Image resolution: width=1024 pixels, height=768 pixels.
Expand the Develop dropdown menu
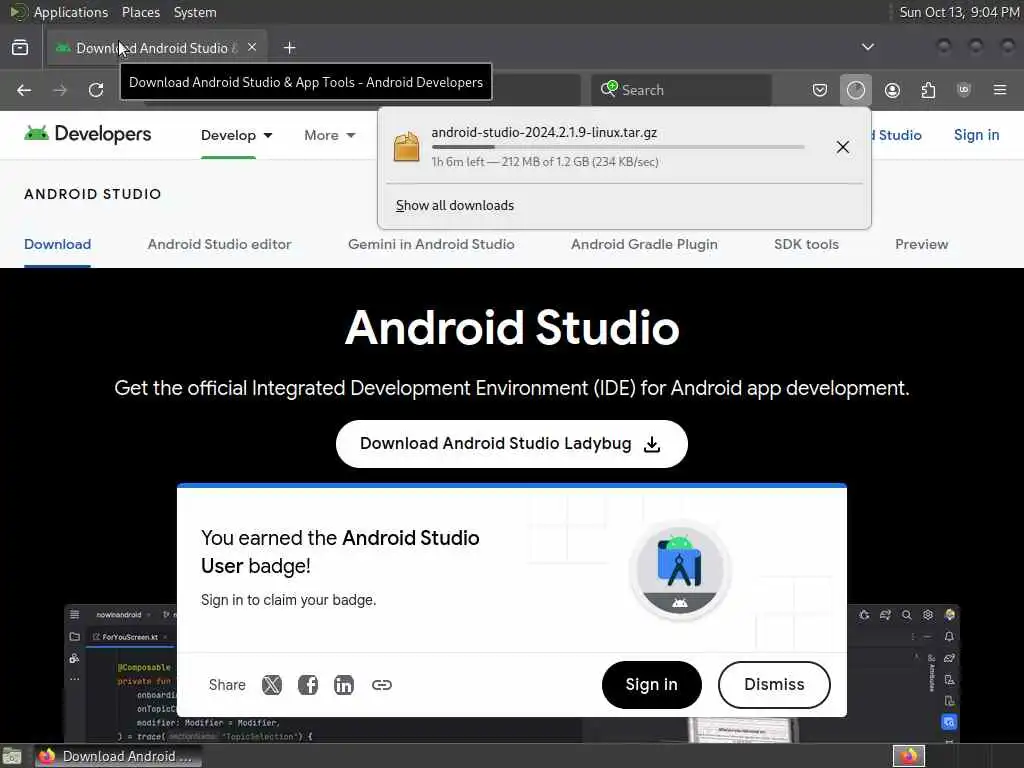(x=236, y=135)
